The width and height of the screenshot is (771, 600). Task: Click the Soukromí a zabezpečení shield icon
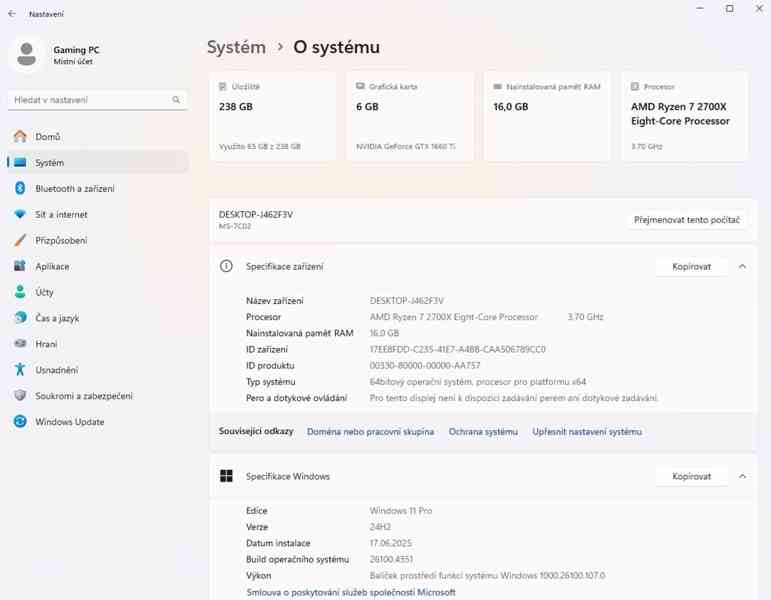[20, 395]
